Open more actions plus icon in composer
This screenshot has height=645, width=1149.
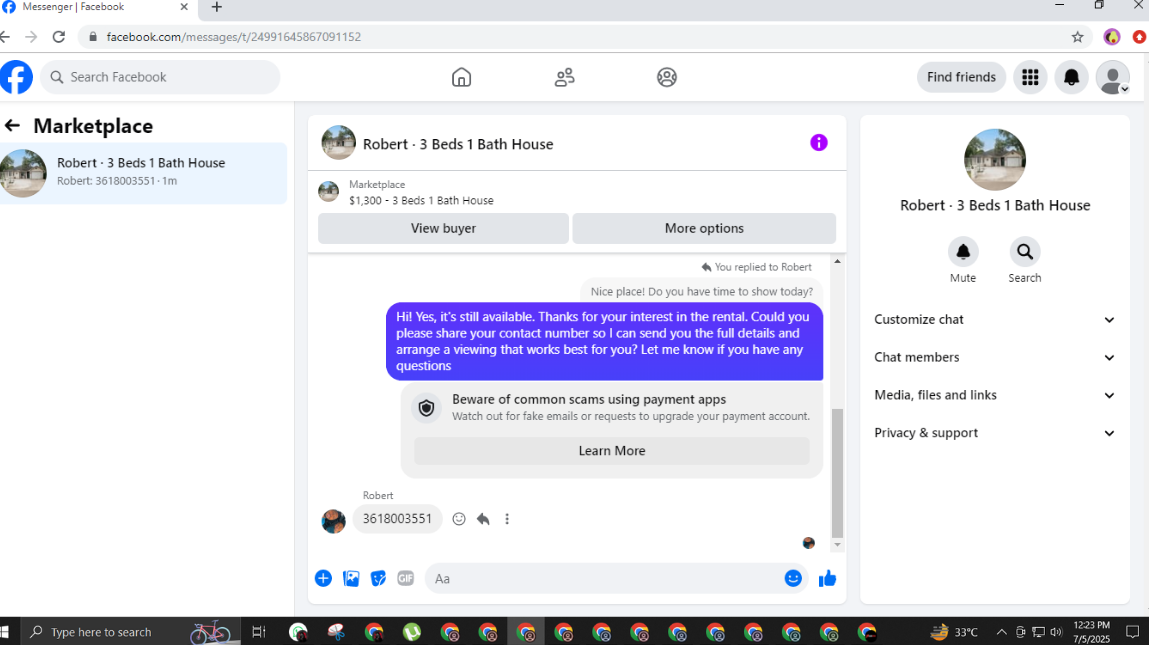click(x=323, y=578)
